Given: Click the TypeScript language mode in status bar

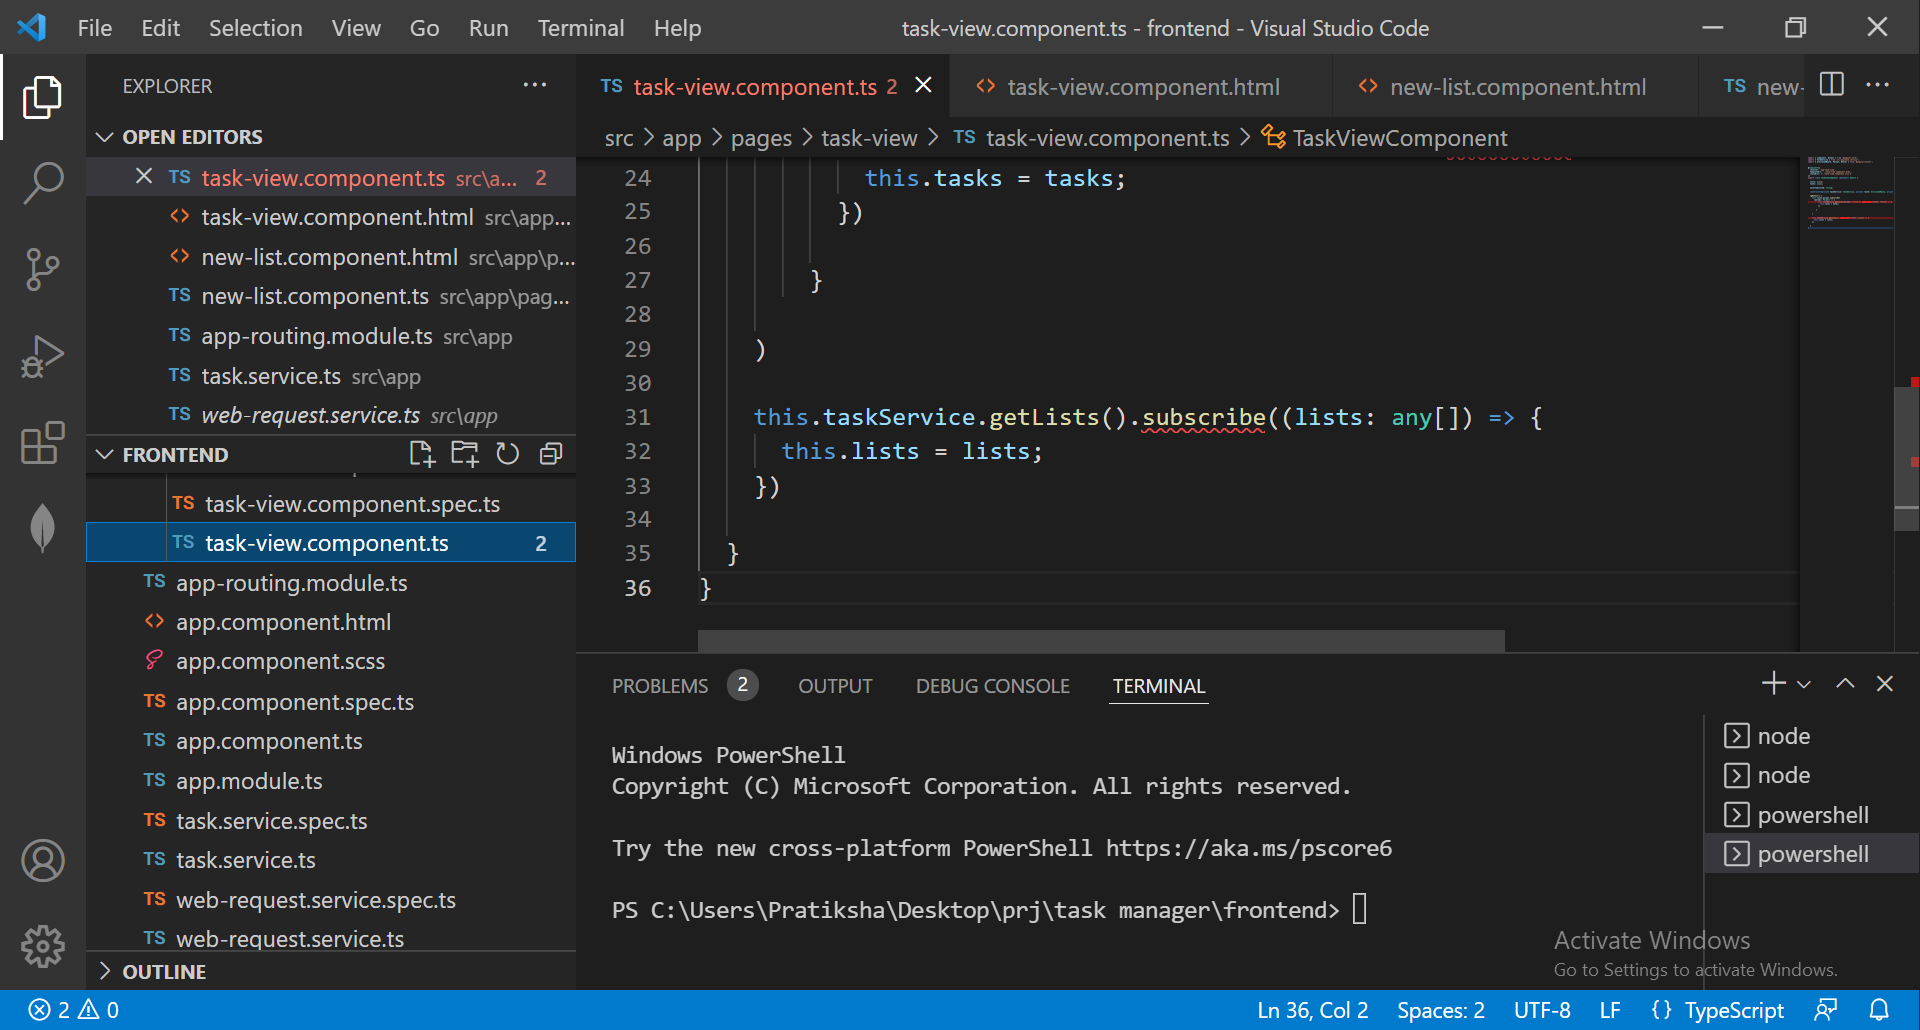Looking at the screenshot, I should tap(1733, 1010).
